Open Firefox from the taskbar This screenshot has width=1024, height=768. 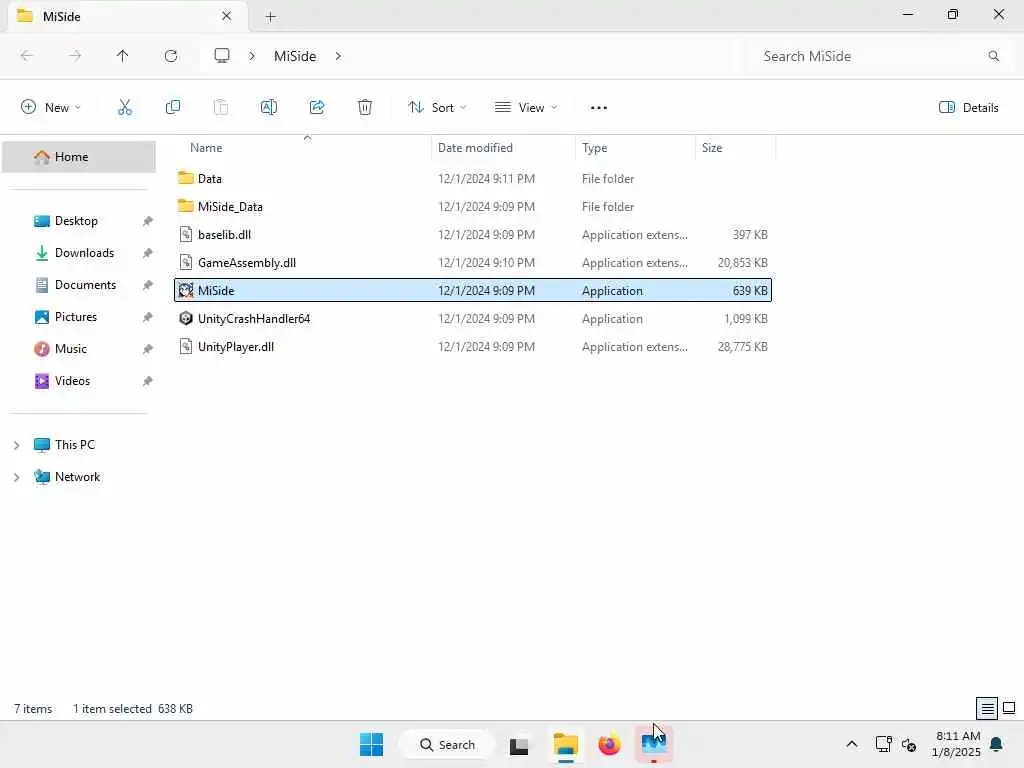tap(609, 744)
